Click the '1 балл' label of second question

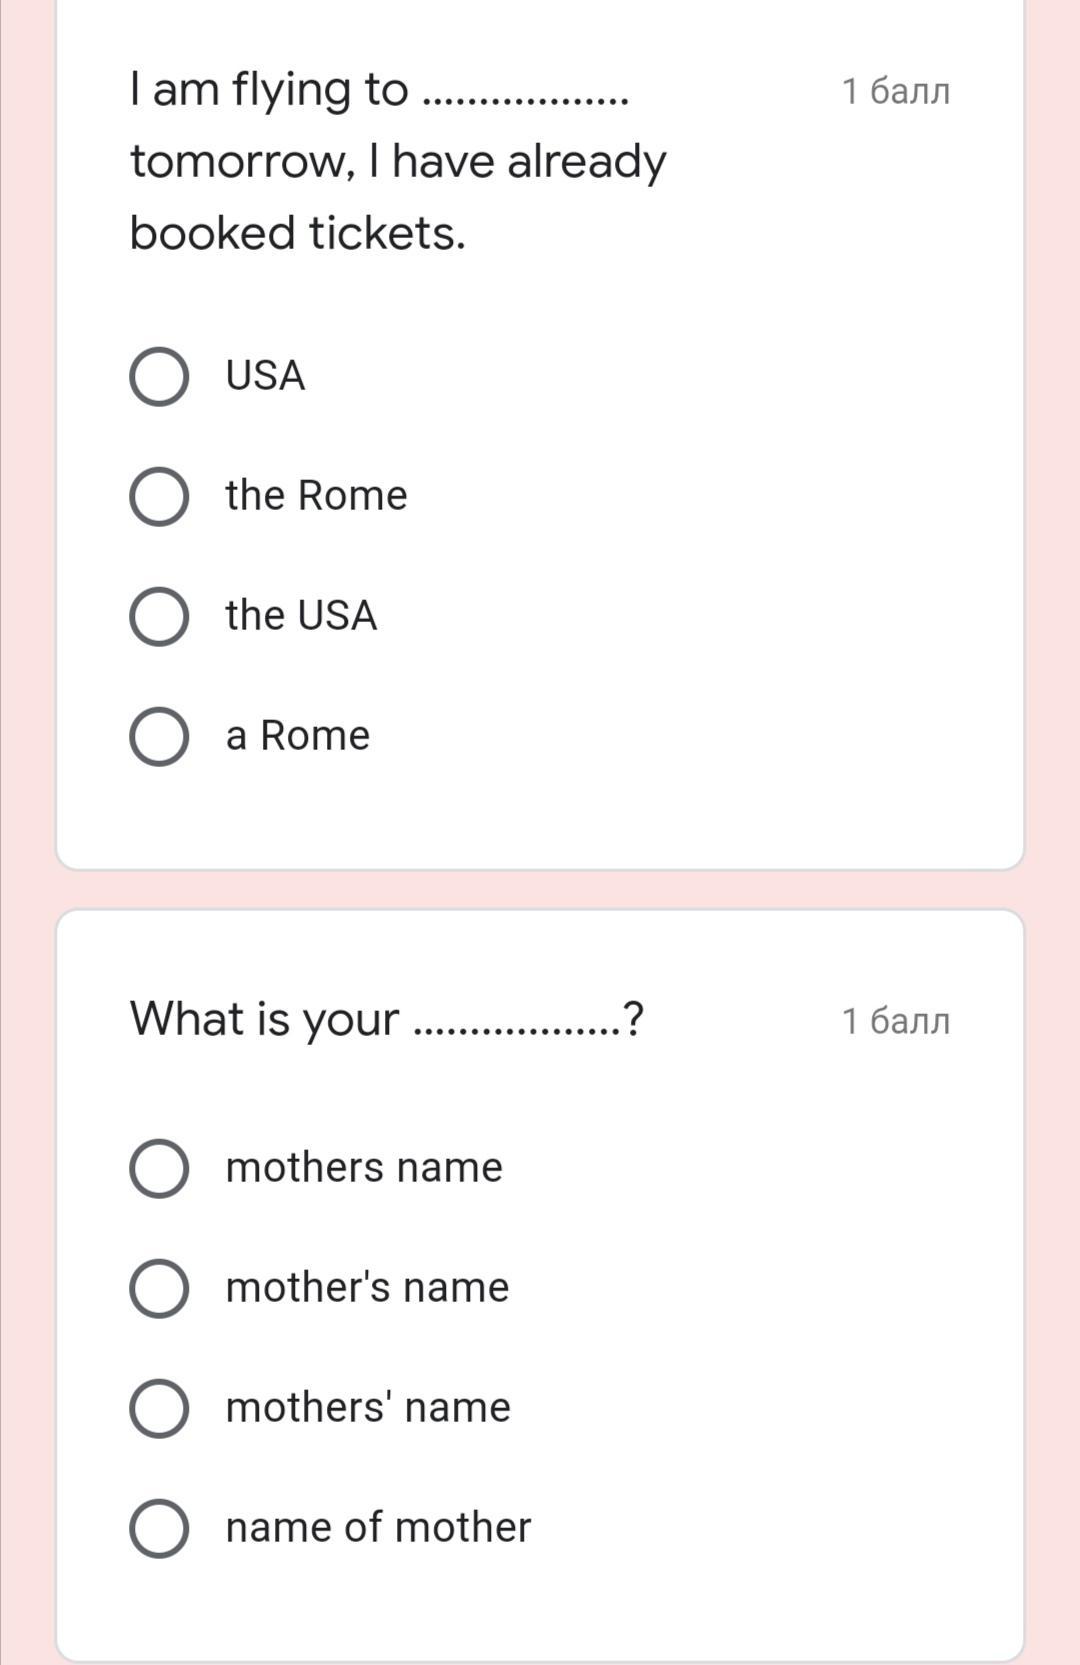click(x=896, y=1021)
